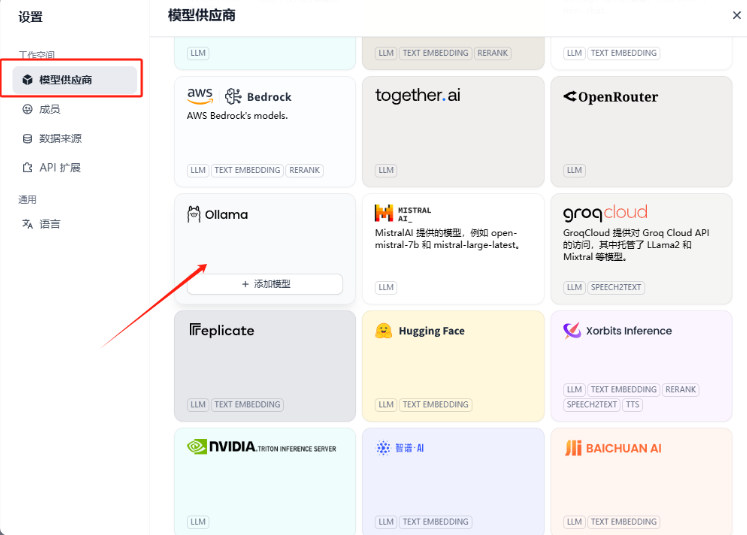Click RERANK tag on Xorbits Inference card

point(680,389)
